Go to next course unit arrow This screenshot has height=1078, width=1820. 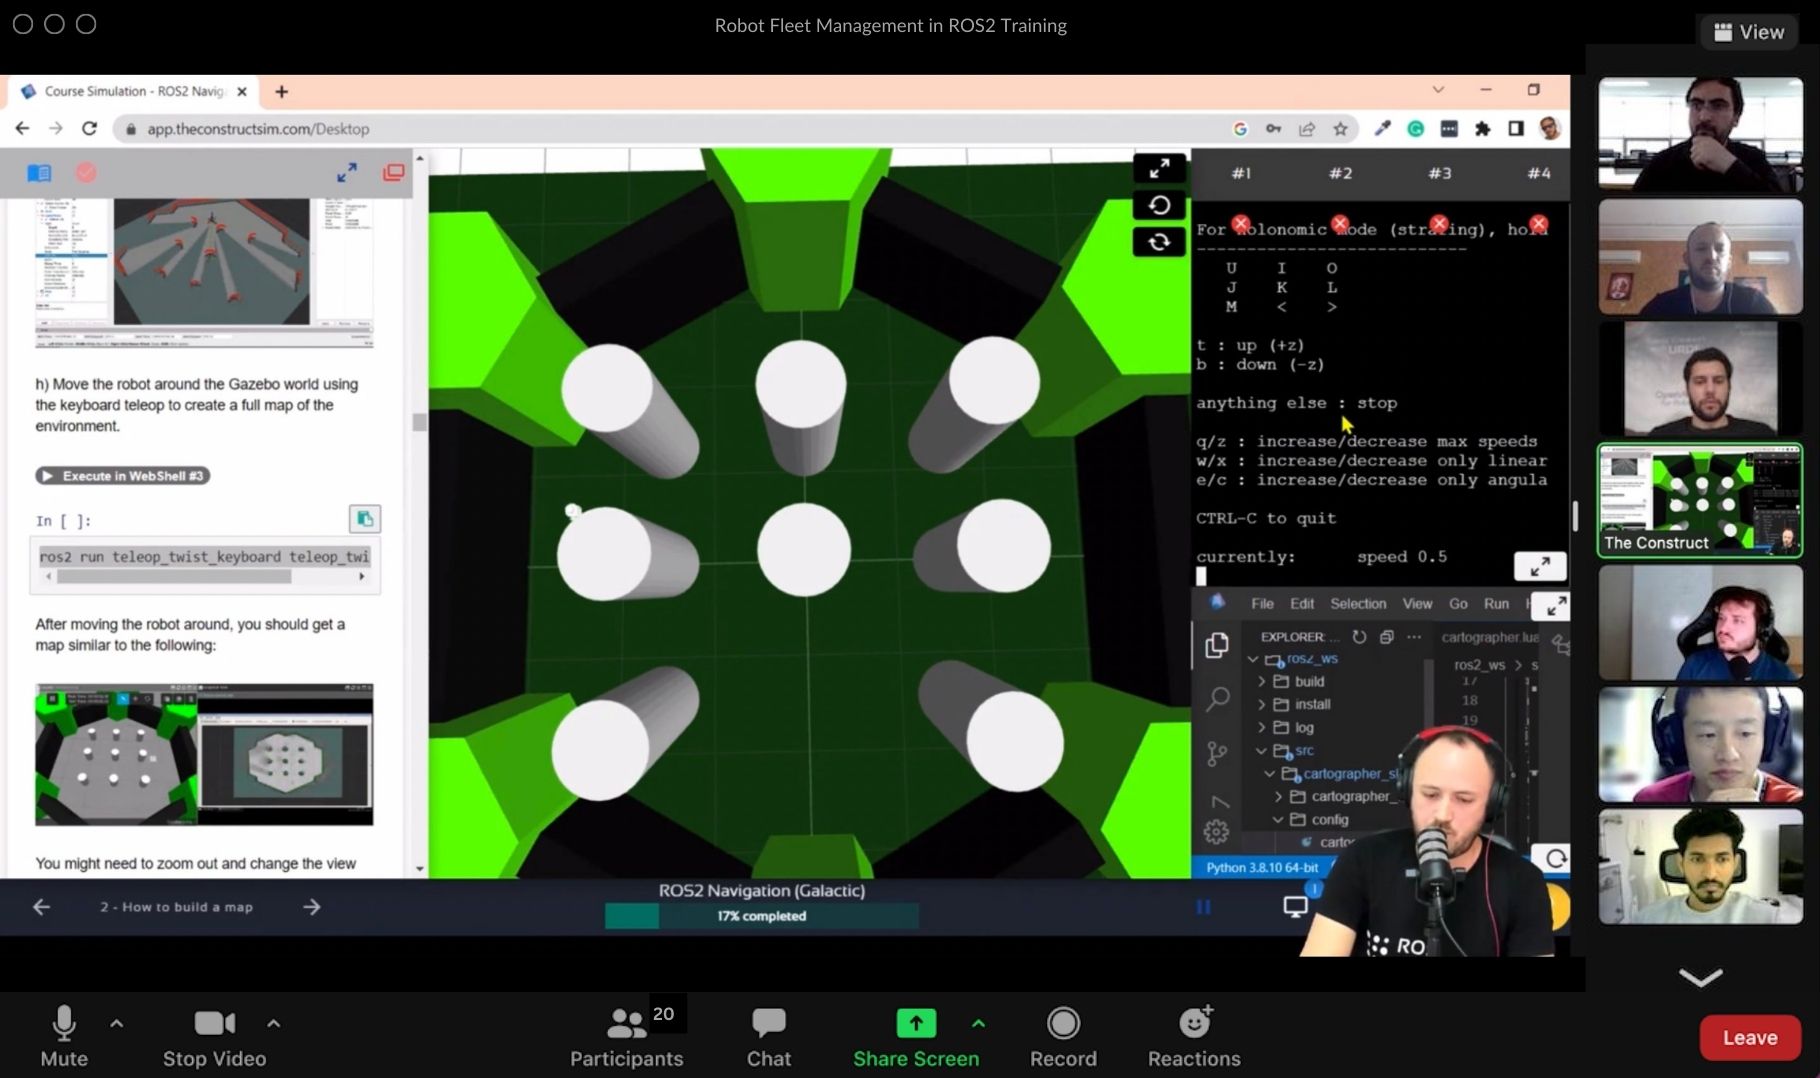[x=312, y=906]
